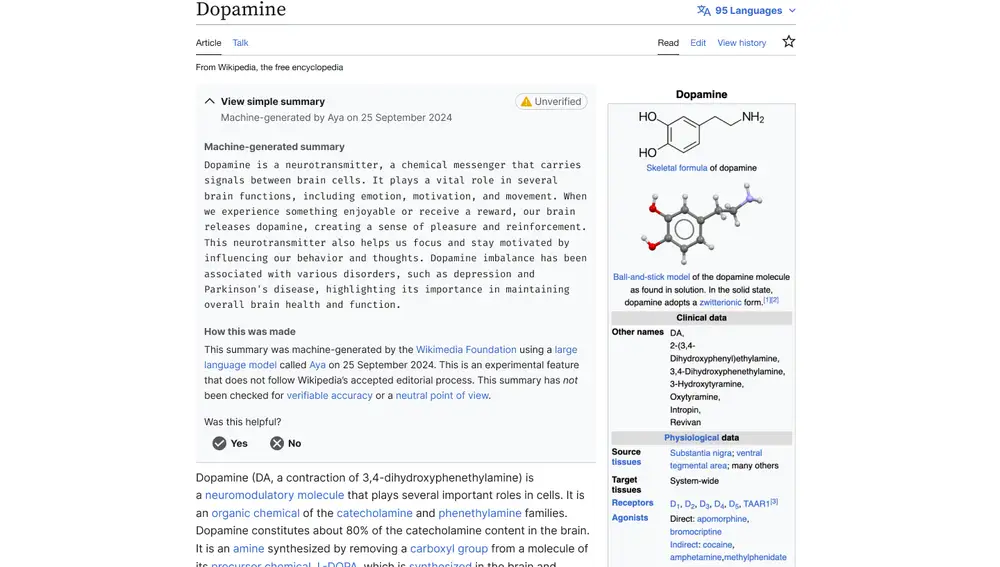Switch to the Article tab
This screenshot has height=567, width=1000.
click(209, 43)
